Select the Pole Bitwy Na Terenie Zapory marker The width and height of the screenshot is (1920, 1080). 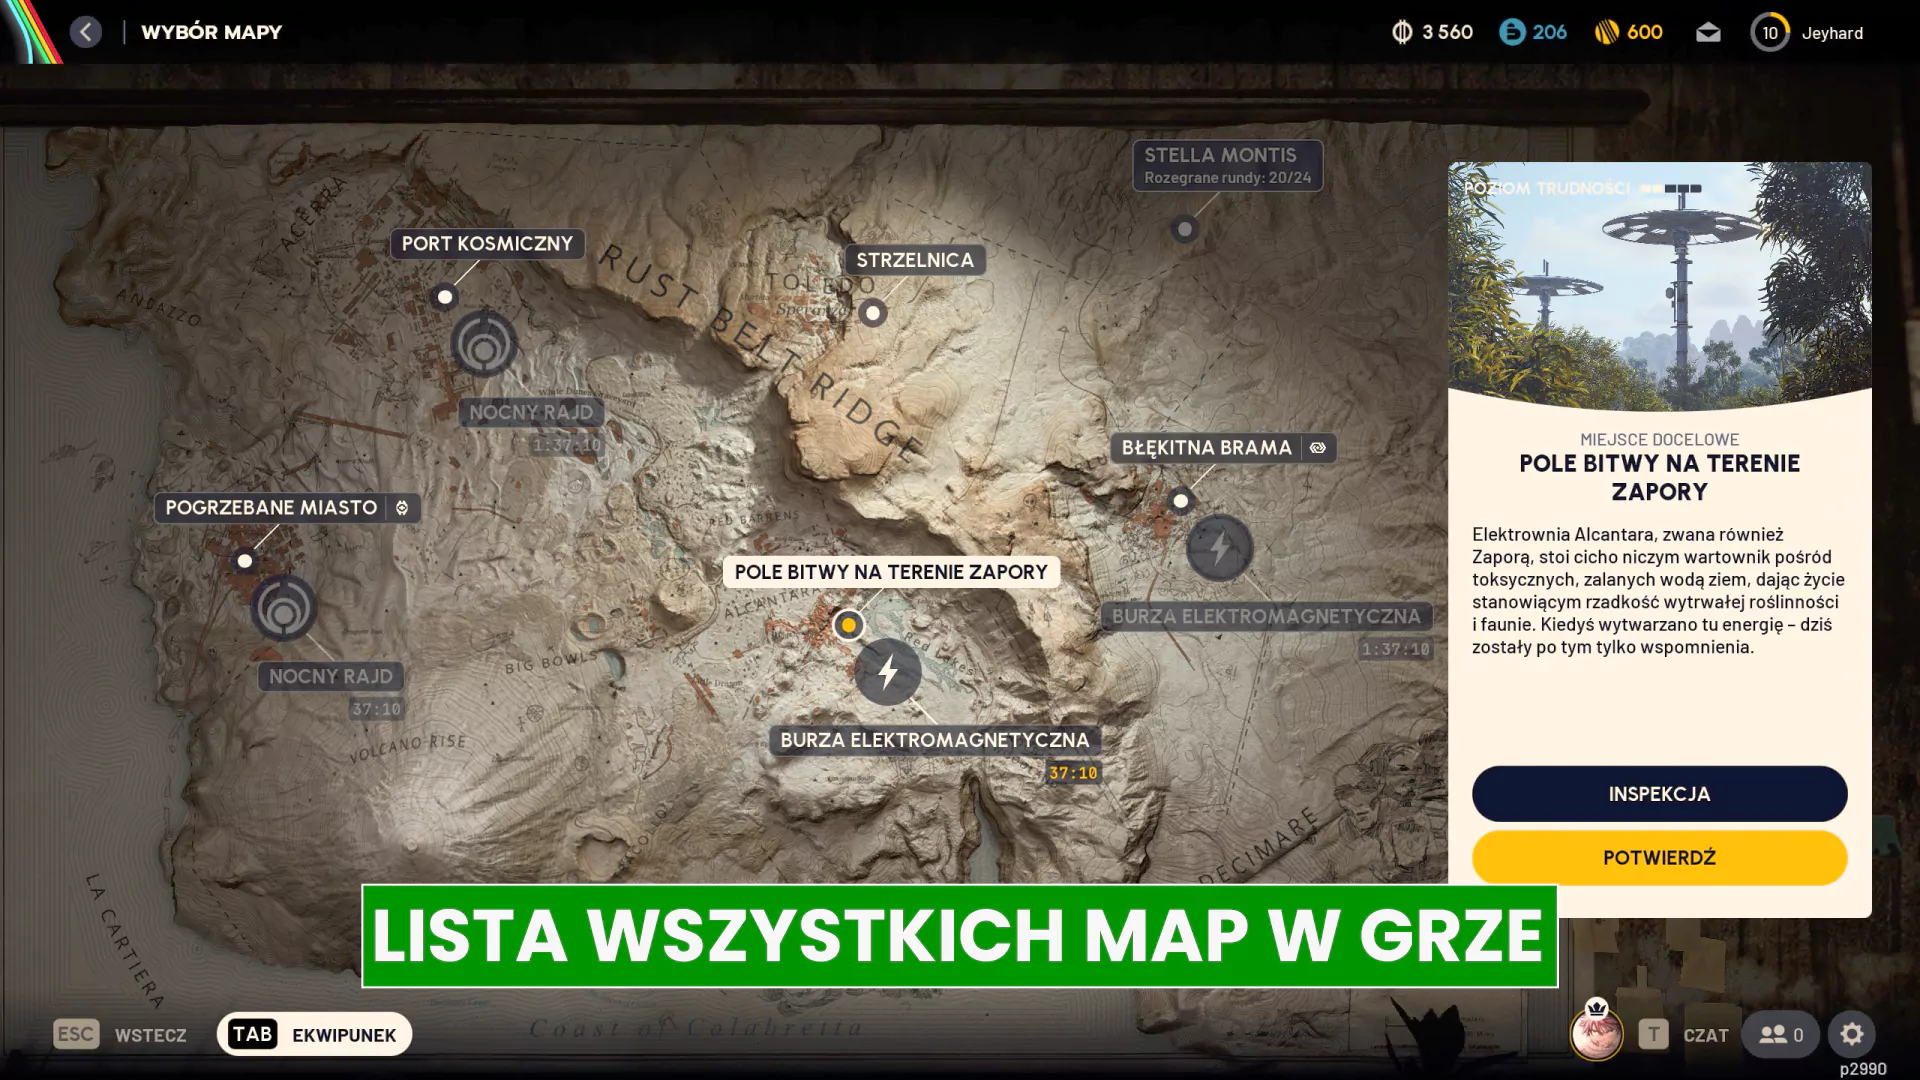pyautogui.click(x=849, y=624)
